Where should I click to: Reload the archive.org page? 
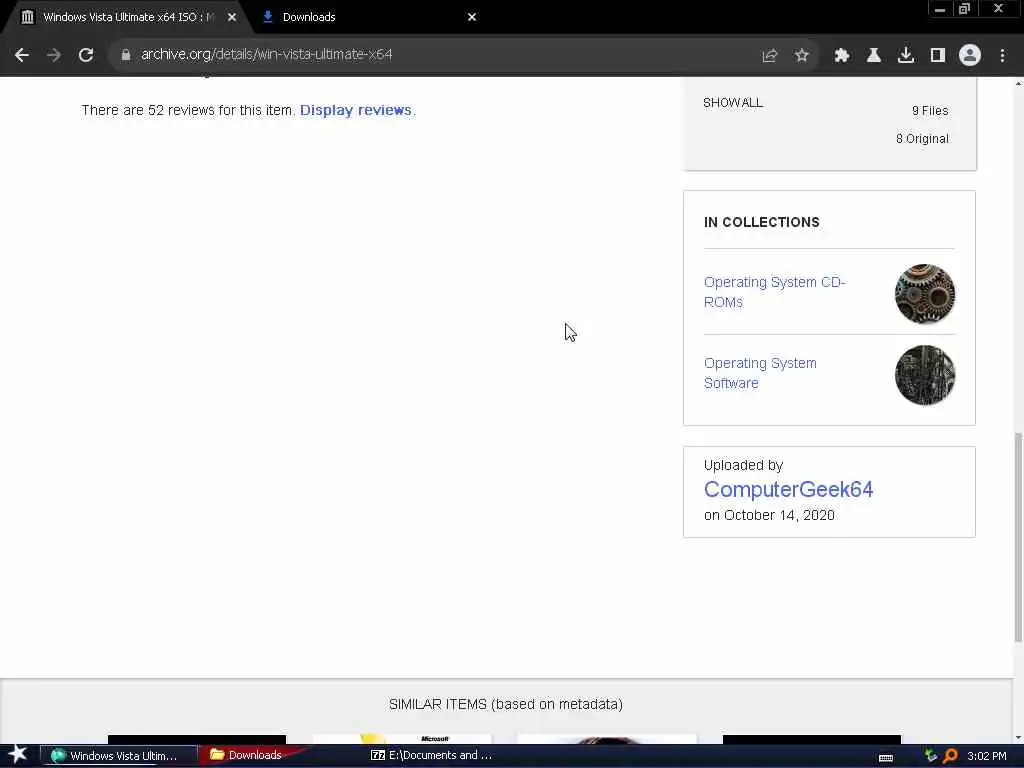pos(86,55)
